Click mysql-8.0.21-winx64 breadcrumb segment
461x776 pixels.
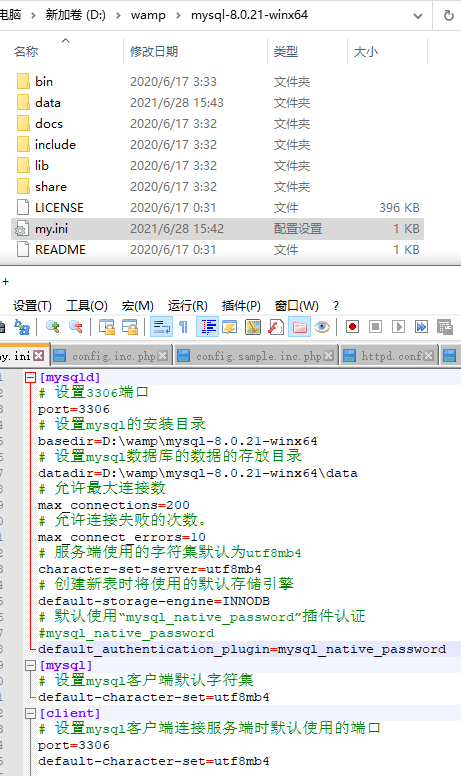coord(249,15)
